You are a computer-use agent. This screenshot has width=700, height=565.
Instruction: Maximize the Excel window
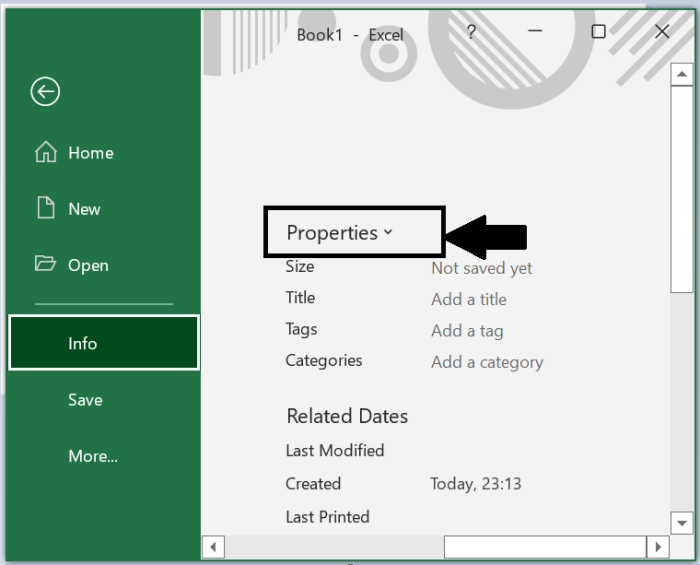[x=598, y=32]
